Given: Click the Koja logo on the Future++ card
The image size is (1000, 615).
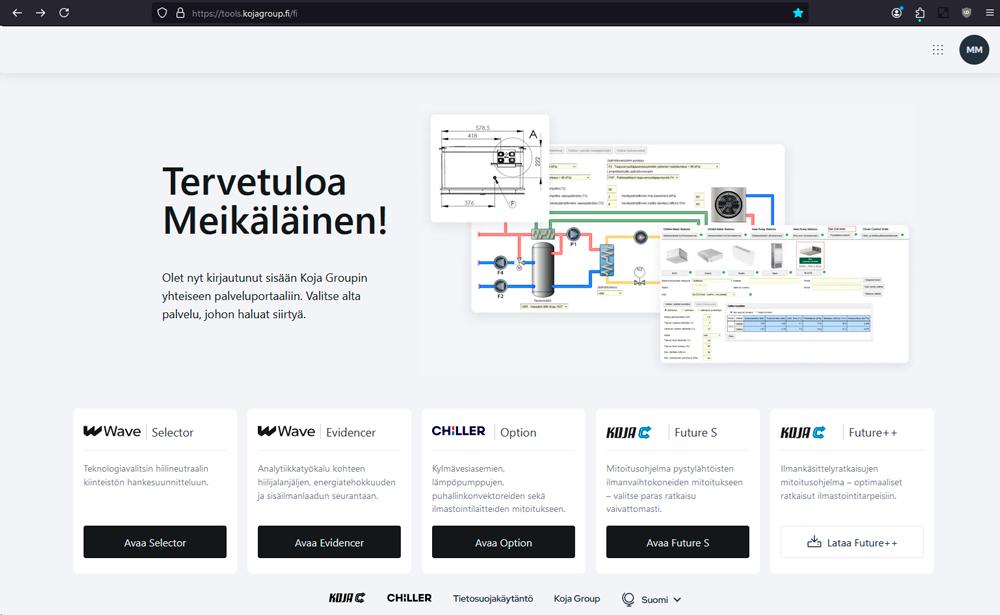Looking at the screenshot, I should [803, 433].
